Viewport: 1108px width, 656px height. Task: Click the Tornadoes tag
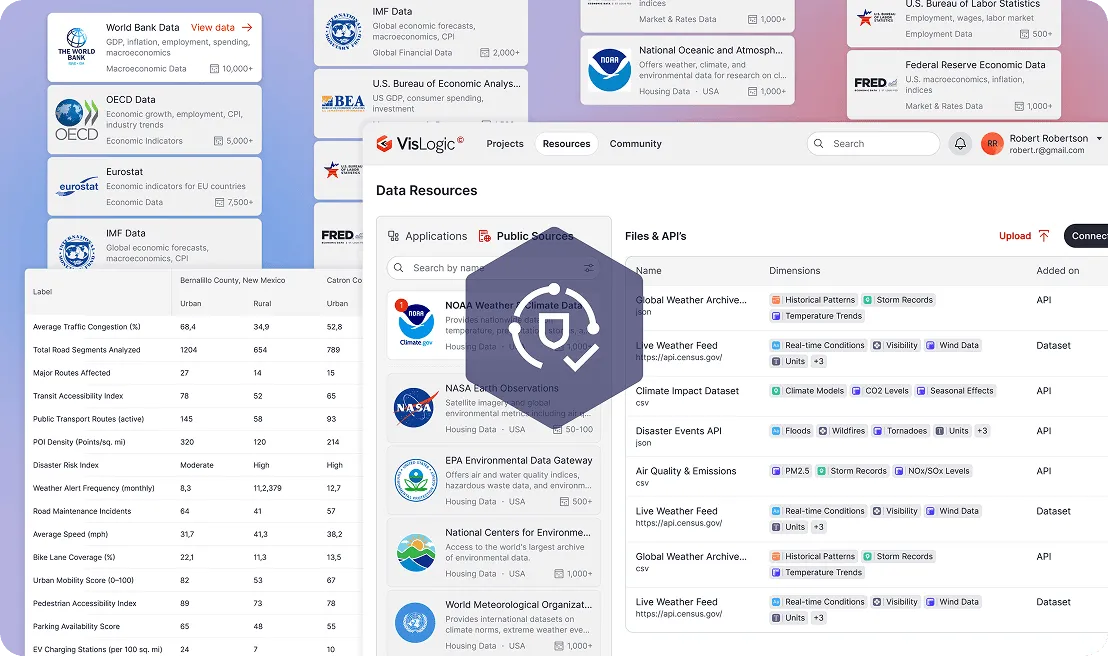(x=900, y=430)
